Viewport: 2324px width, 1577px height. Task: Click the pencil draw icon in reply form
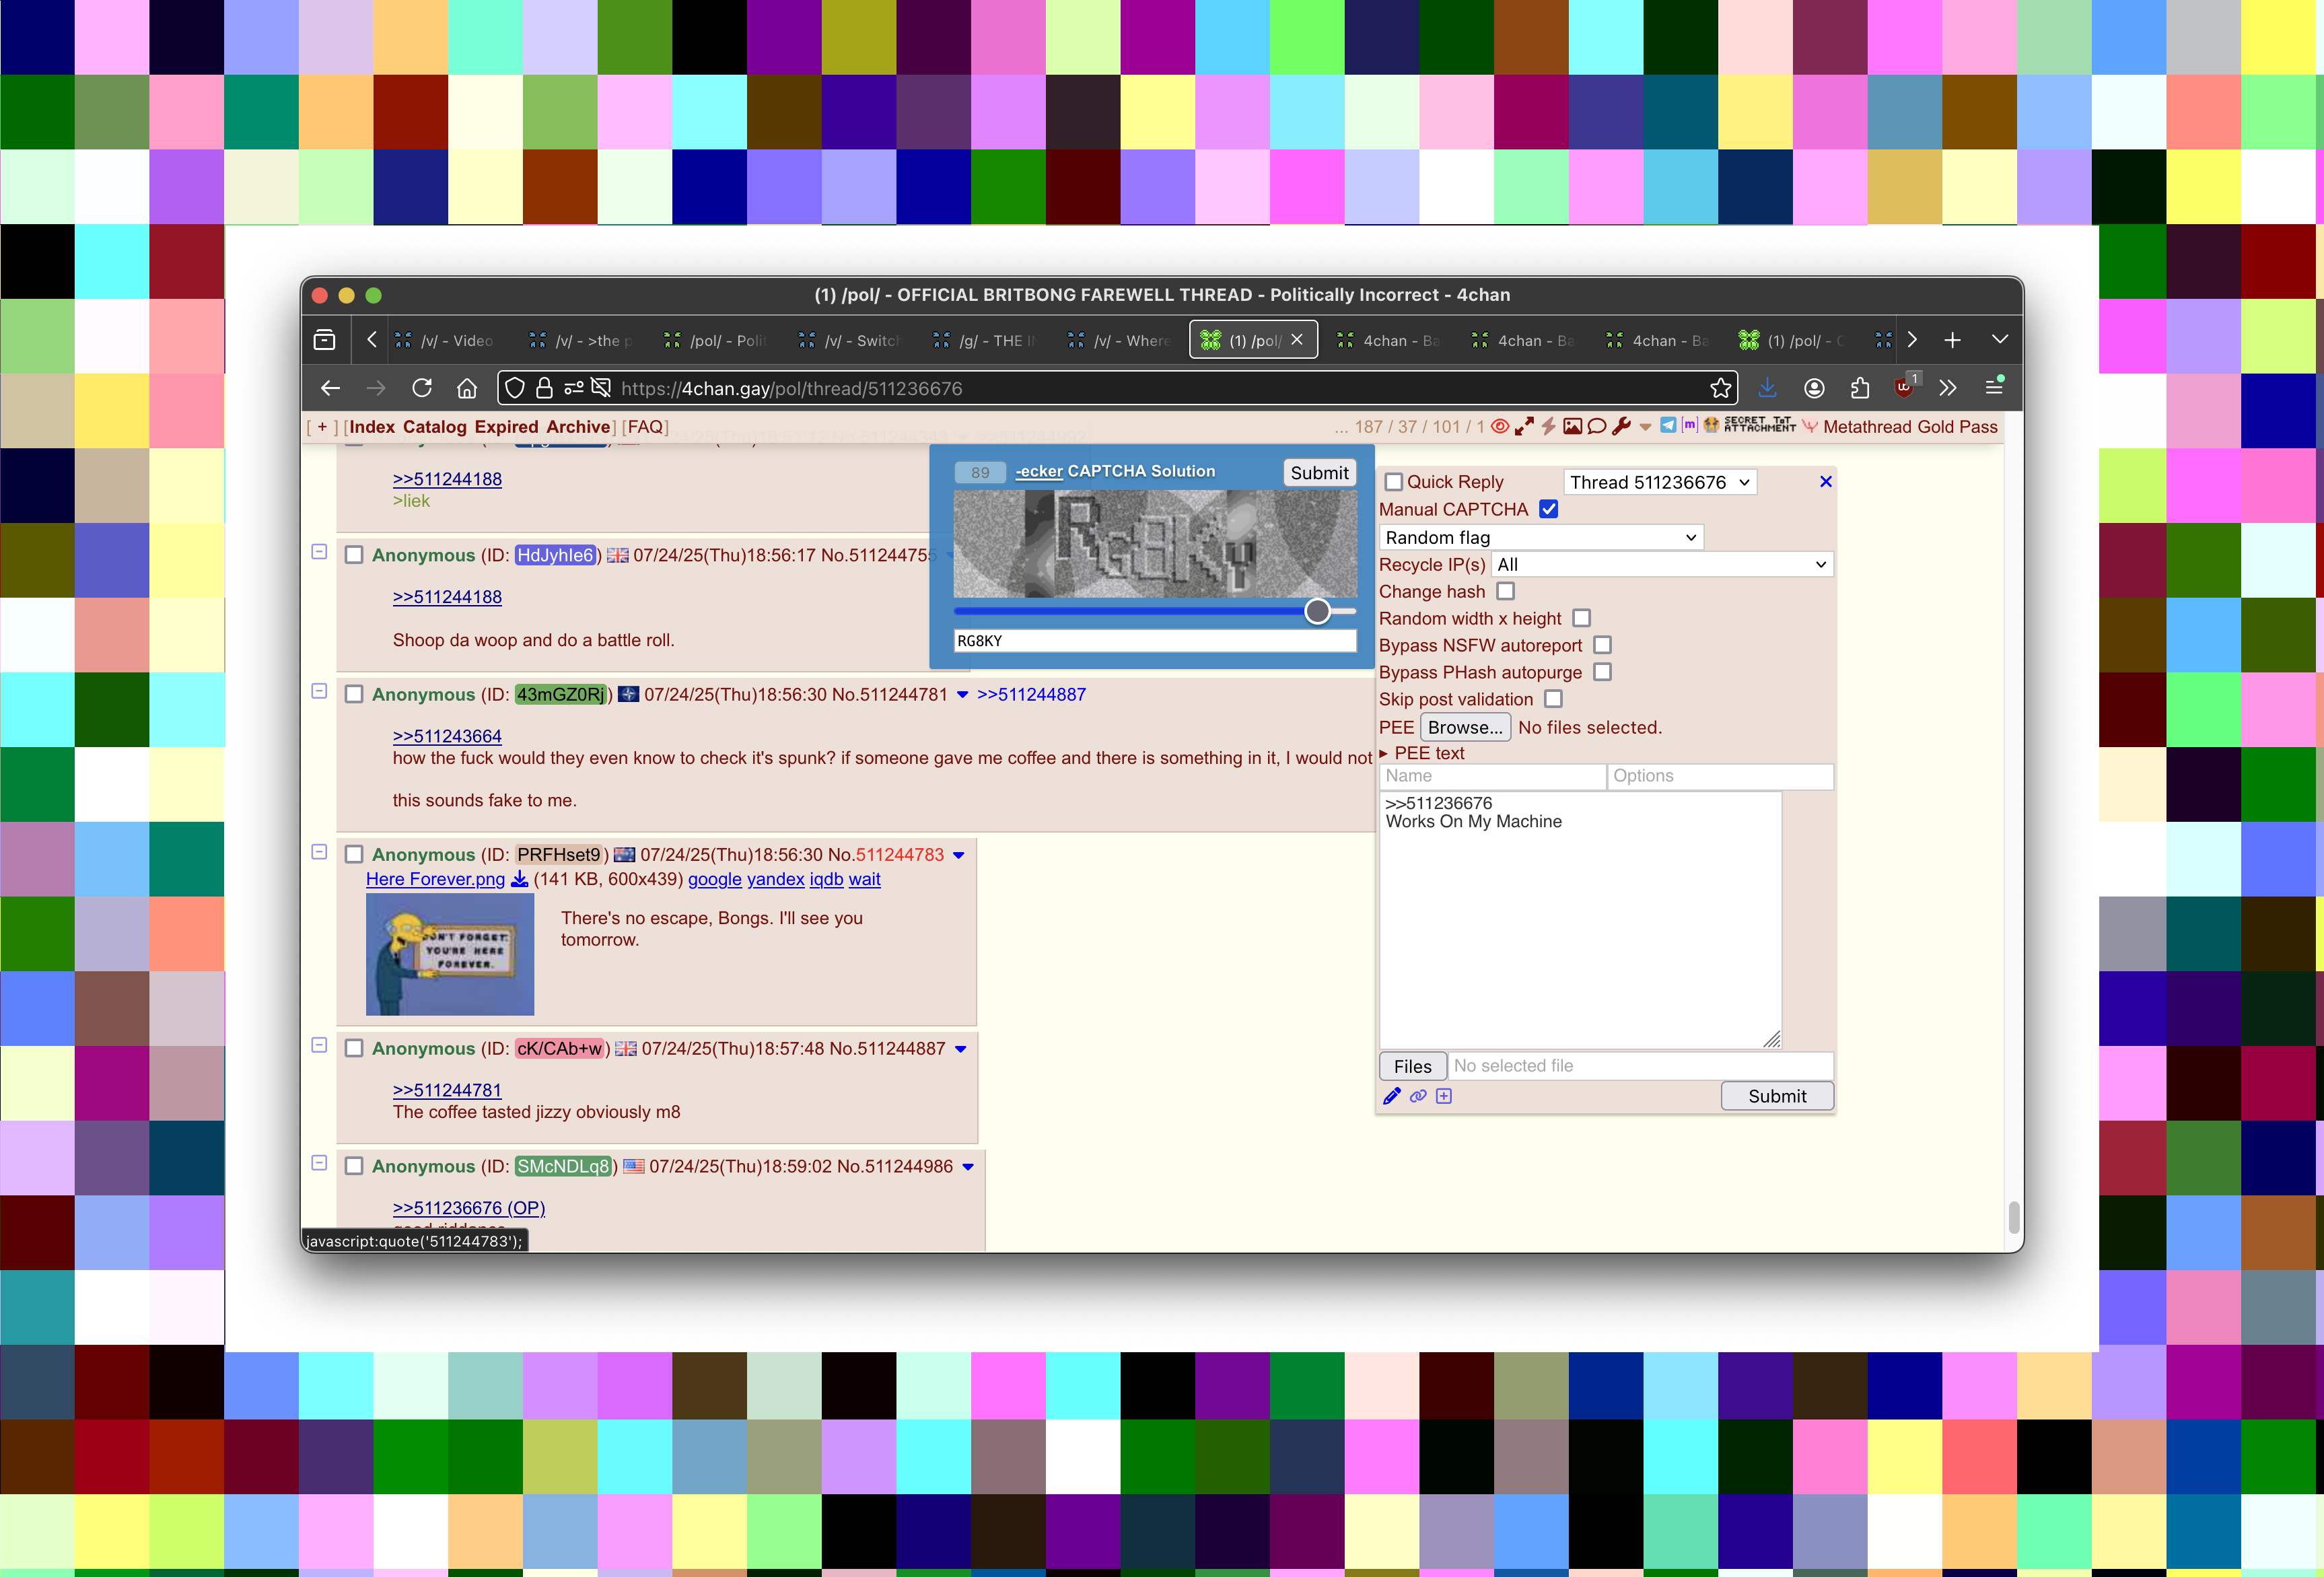[1392, 1096]
